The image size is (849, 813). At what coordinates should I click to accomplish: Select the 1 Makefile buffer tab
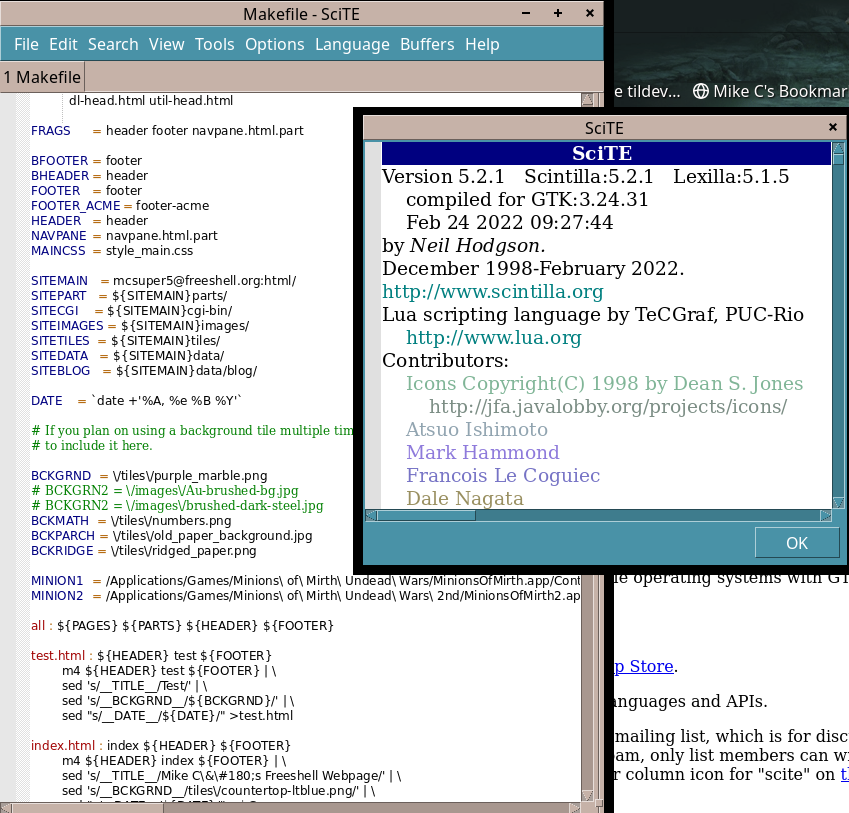[42, 77]
